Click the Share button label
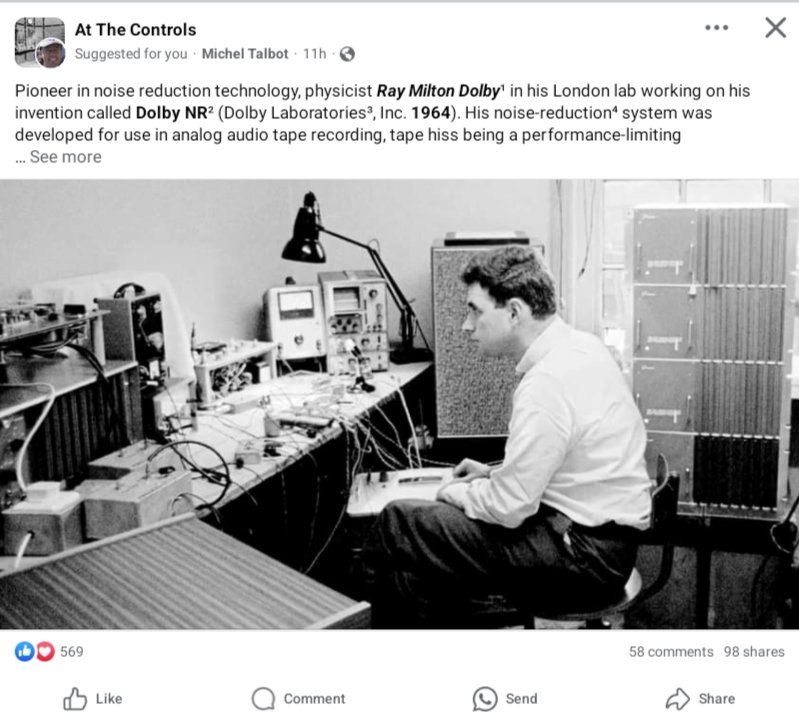This screenshot has width=799, height=722. [717, 699]
